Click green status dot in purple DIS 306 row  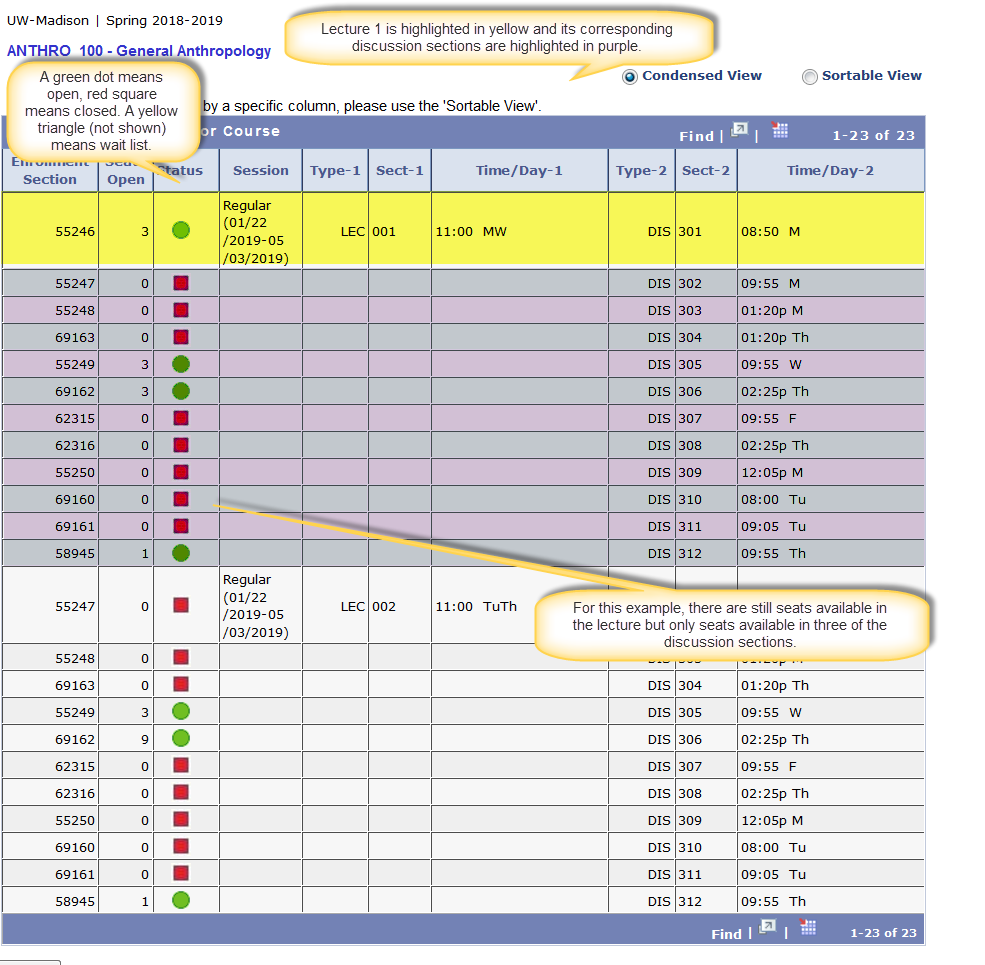181,391
